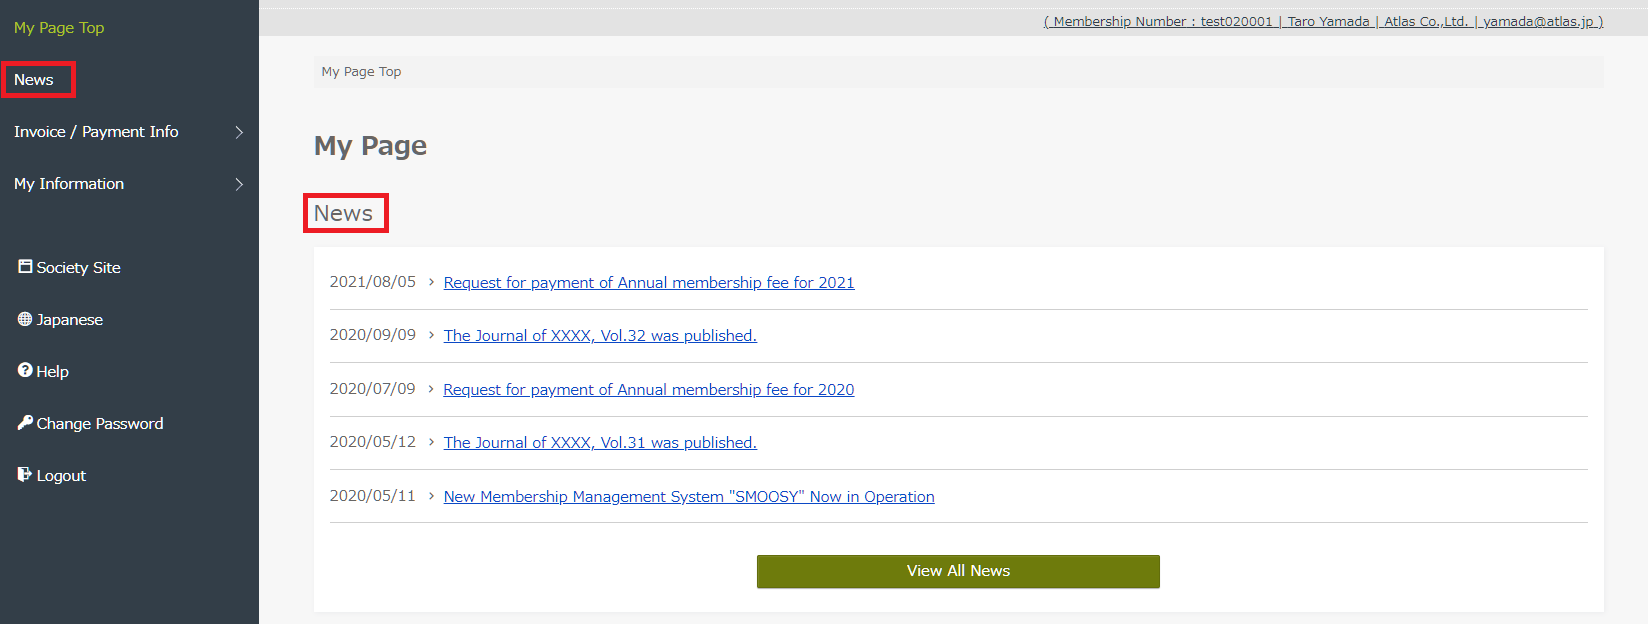Open SMOOSY system now in operation link
This screenshot has width=1648, height=624.
pyautogui.click(x=689, y=497)
